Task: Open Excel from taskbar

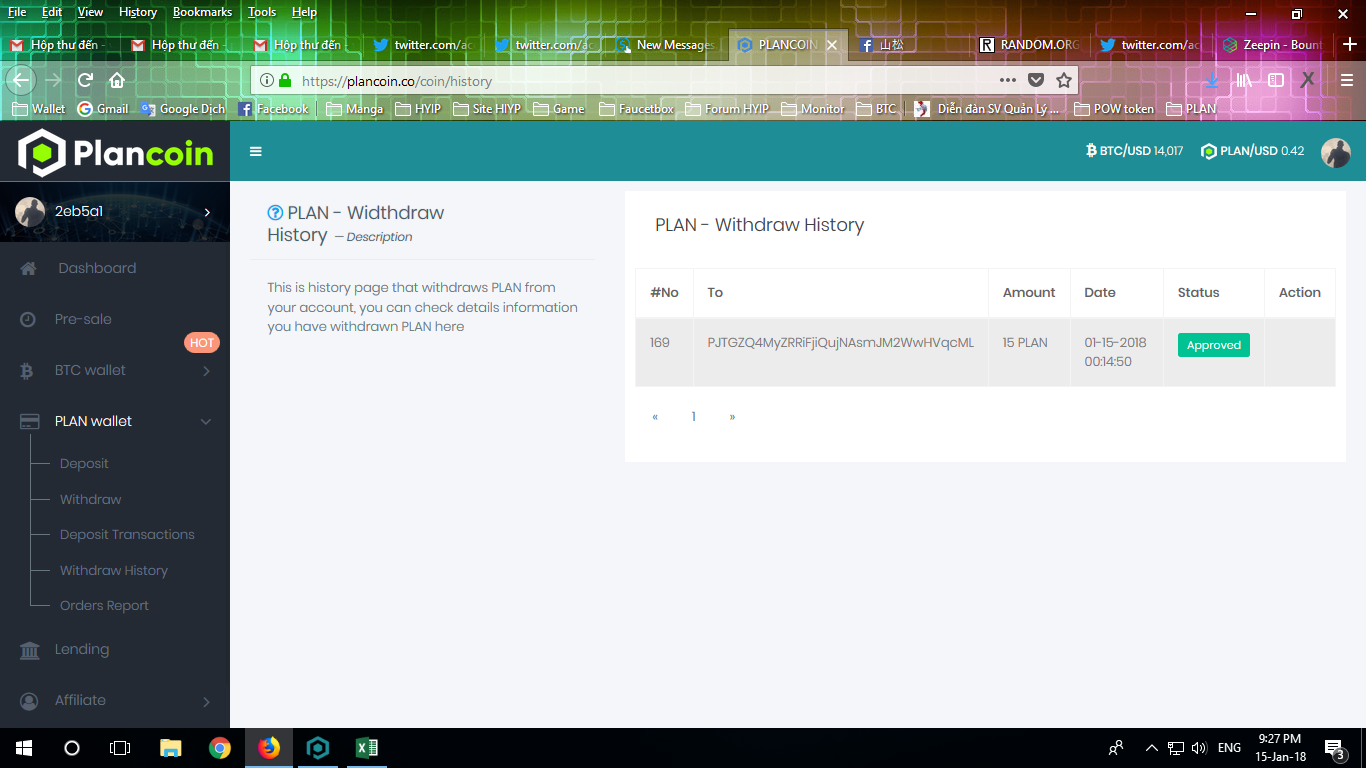Action: 366,748
